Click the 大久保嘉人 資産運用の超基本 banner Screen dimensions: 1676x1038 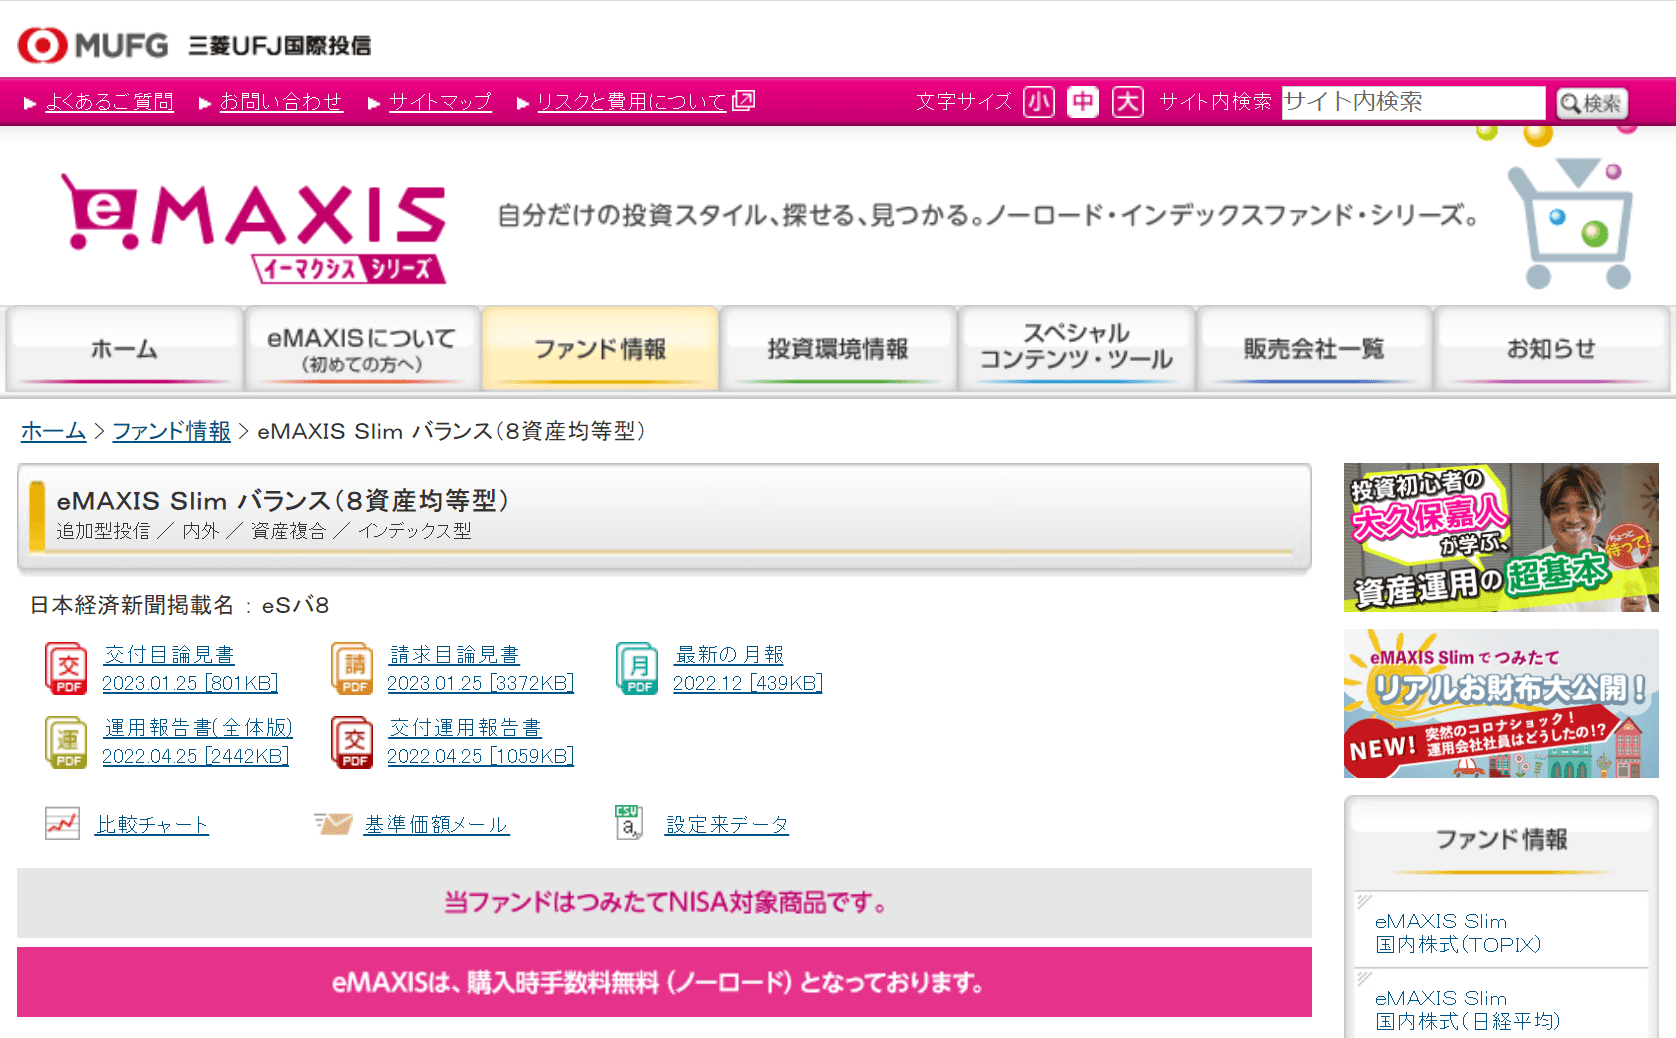point(1501,538)
